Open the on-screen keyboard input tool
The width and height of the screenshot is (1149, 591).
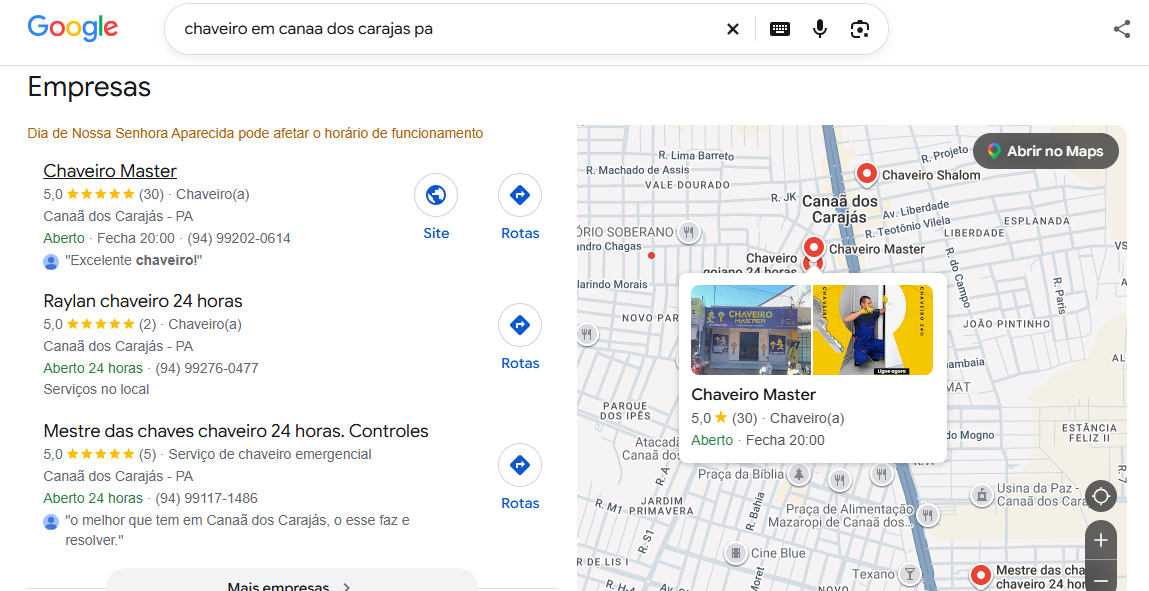point(780,29)
